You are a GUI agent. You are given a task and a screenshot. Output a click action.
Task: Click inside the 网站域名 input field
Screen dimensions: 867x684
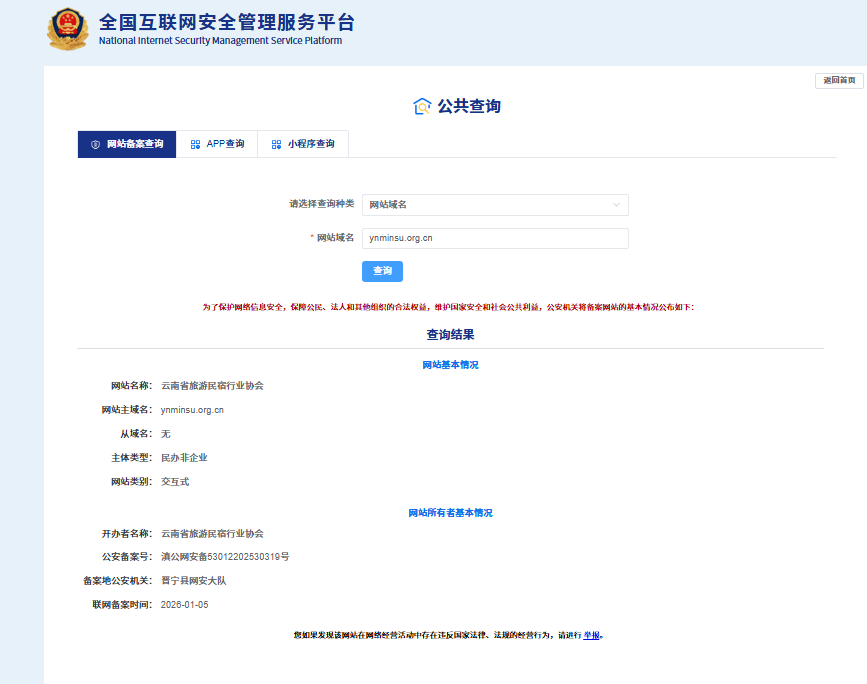click(x=495, y=238)
